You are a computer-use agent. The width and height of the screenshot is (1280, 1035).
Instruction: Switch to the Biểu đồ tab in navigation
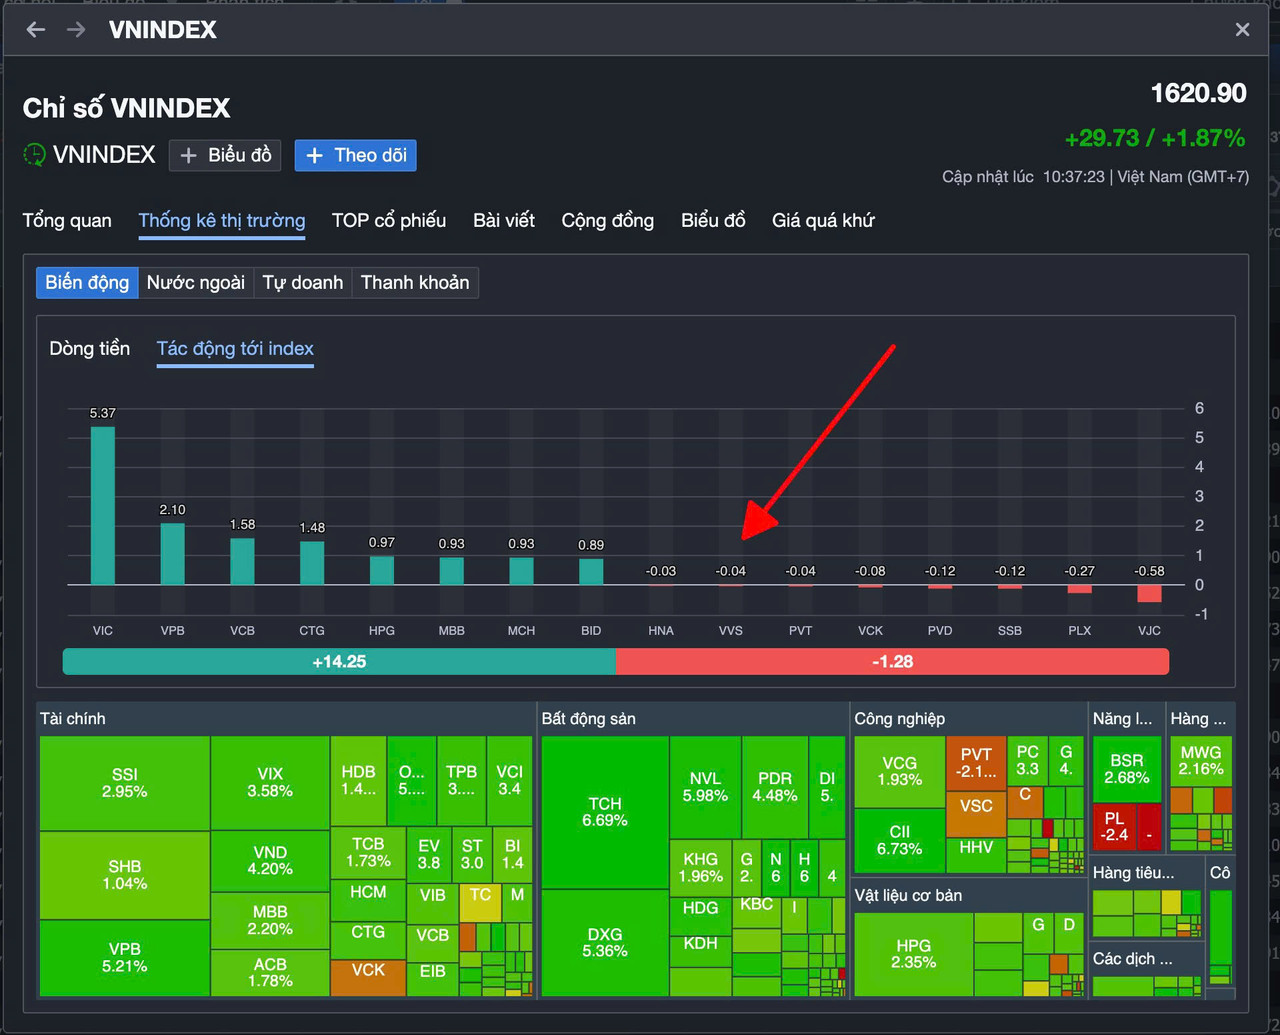pyautogui.click(x=713, y=220)
